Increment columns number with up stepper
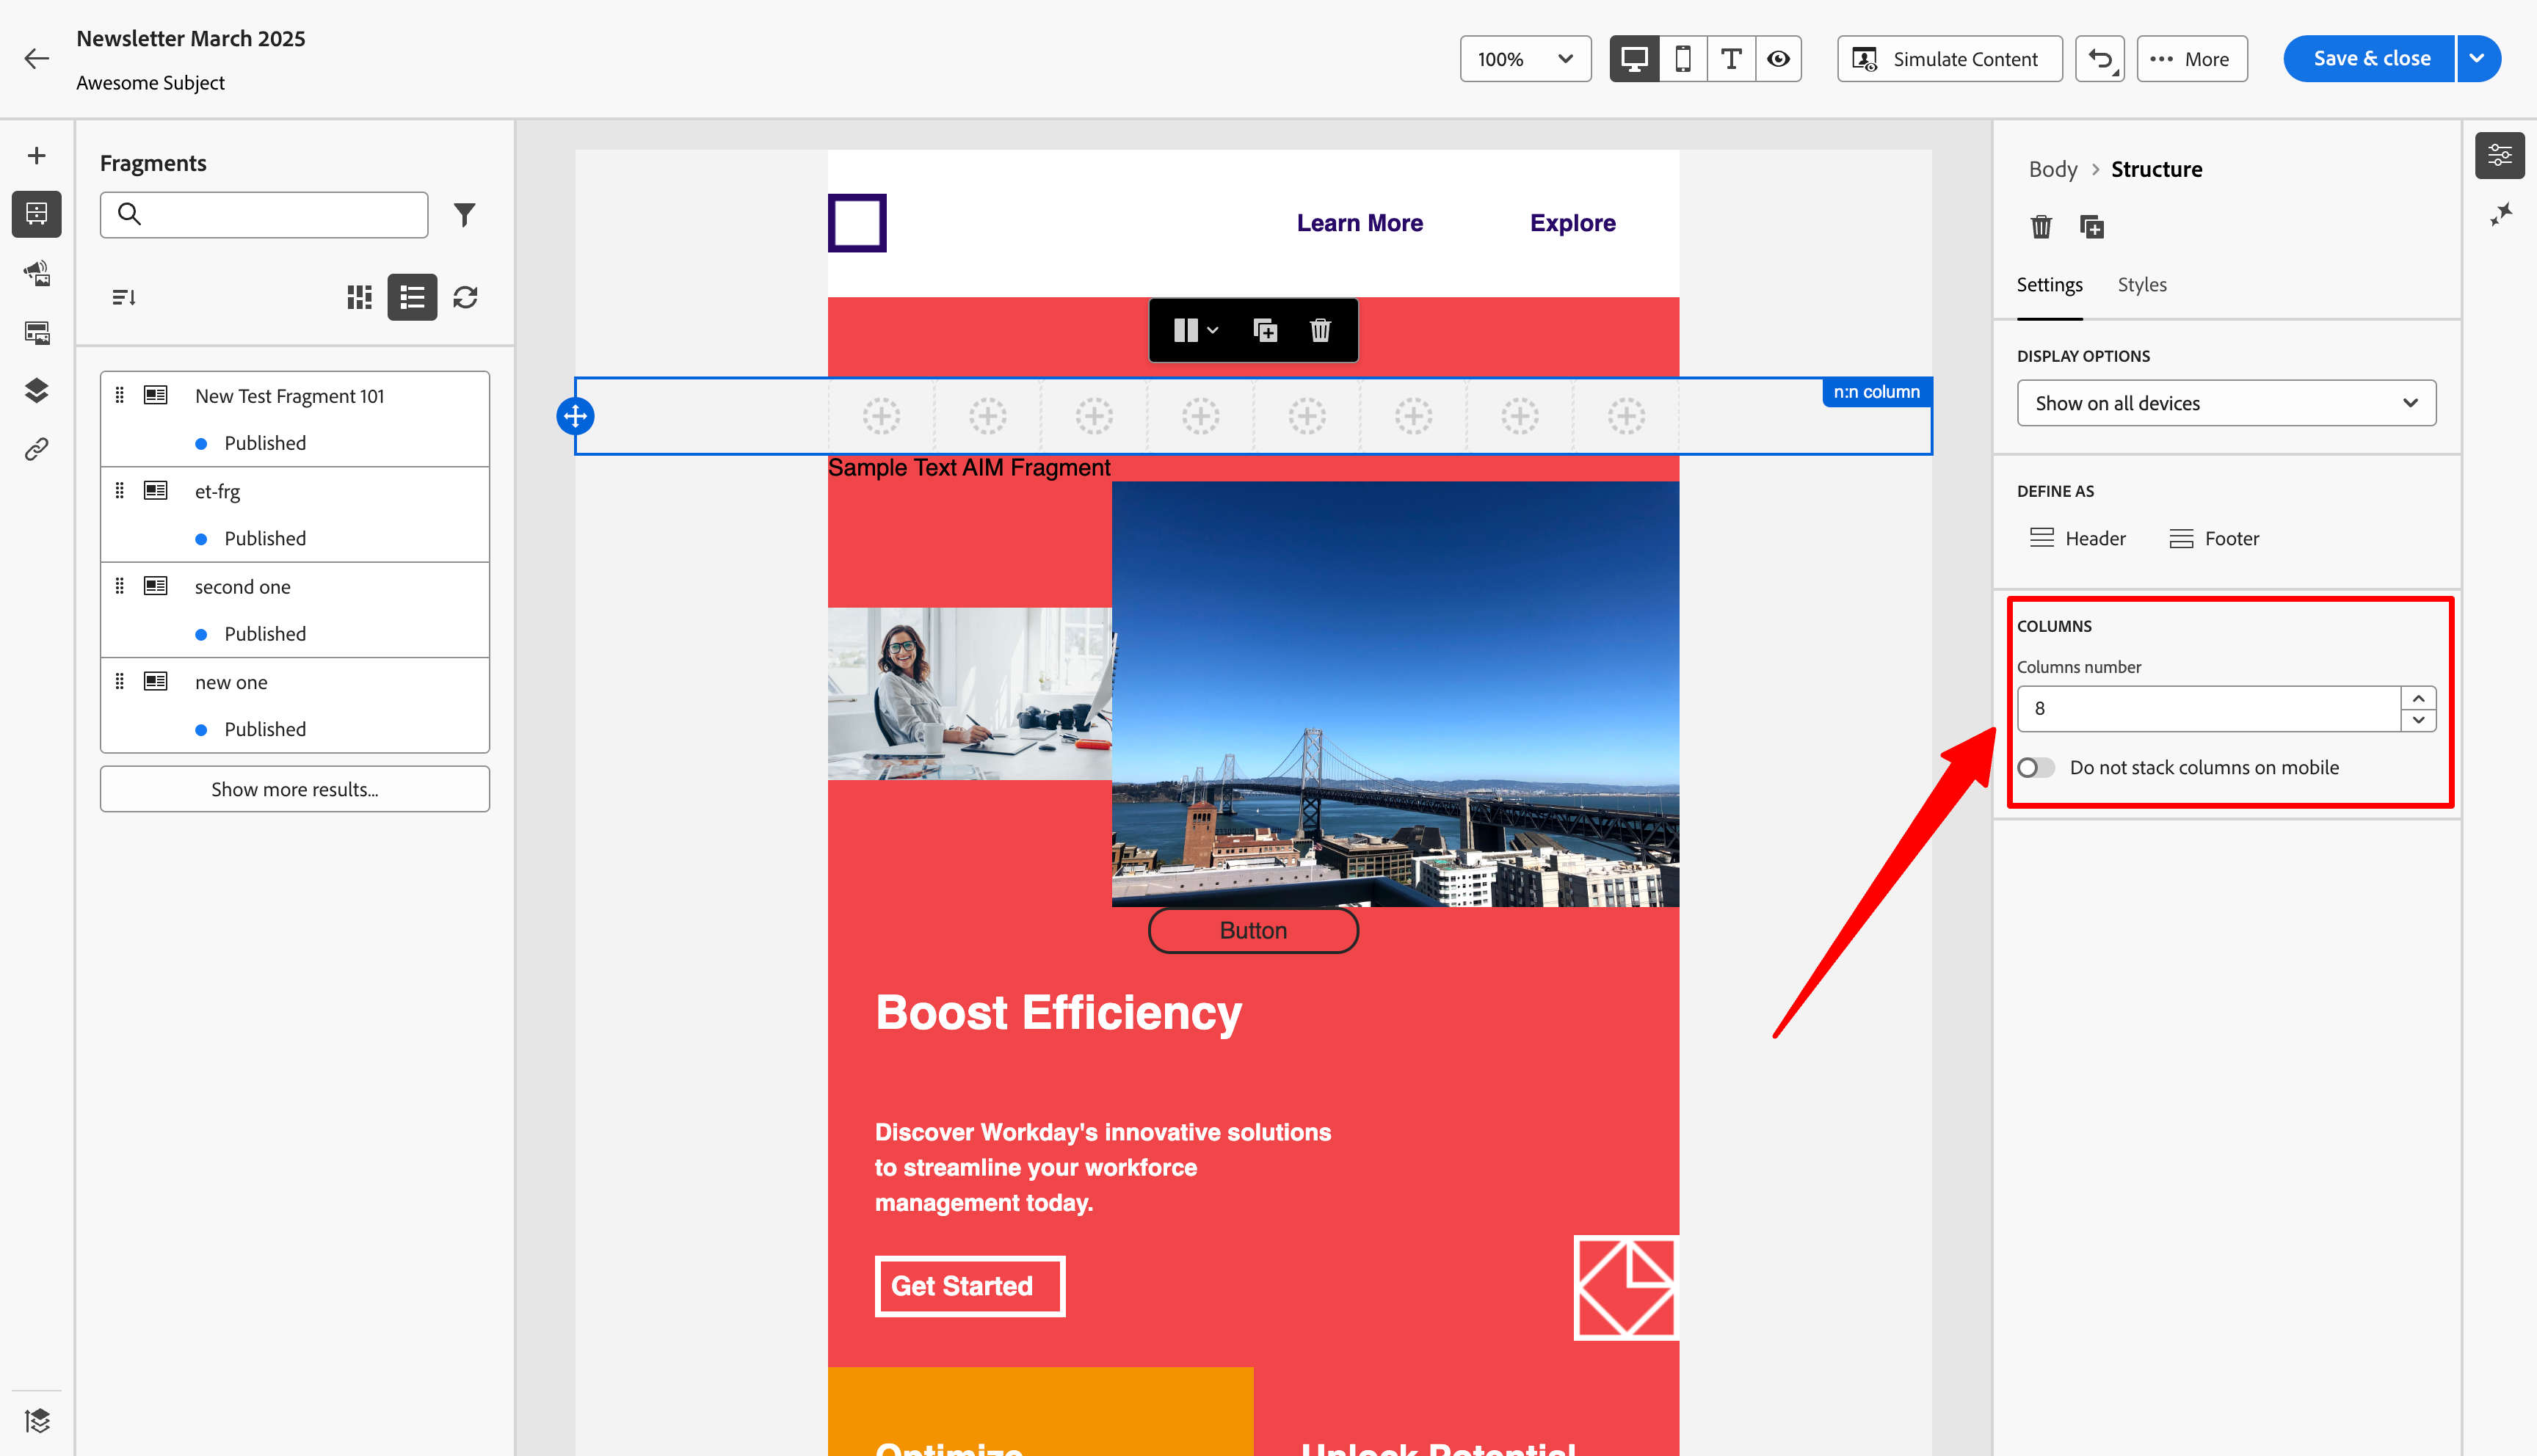This screenshot has height=1456, width=2537. click(2419, 698)
